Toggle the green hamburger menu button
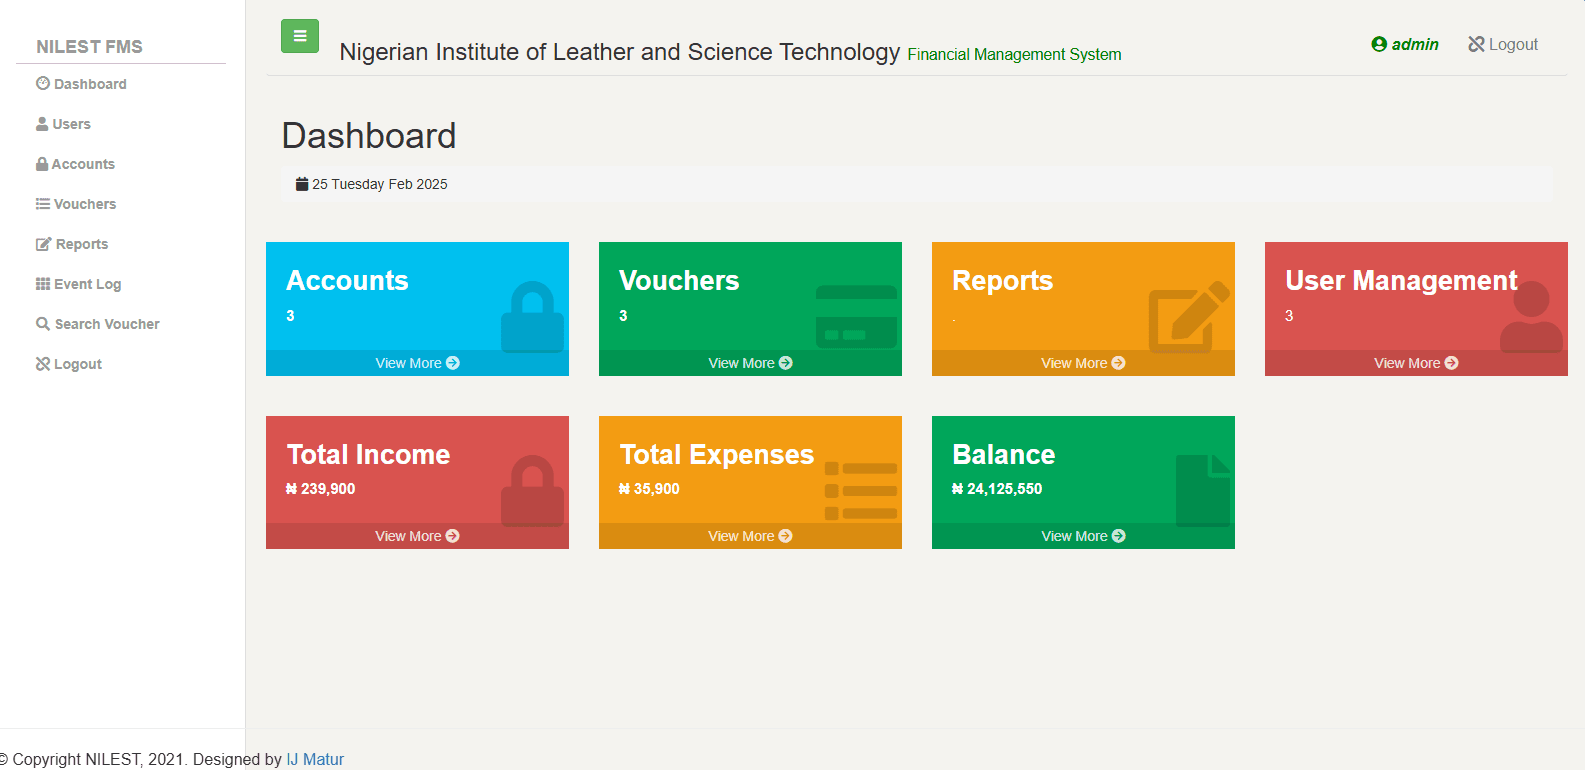1585x770 pixels. [x=300, y=36]
